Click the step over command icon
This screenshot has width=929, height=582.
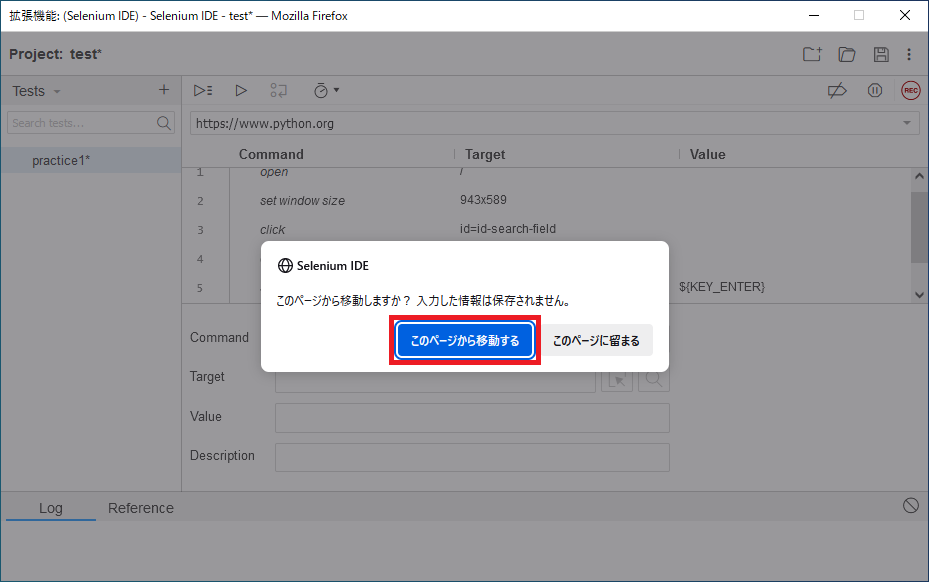(278, 91)
